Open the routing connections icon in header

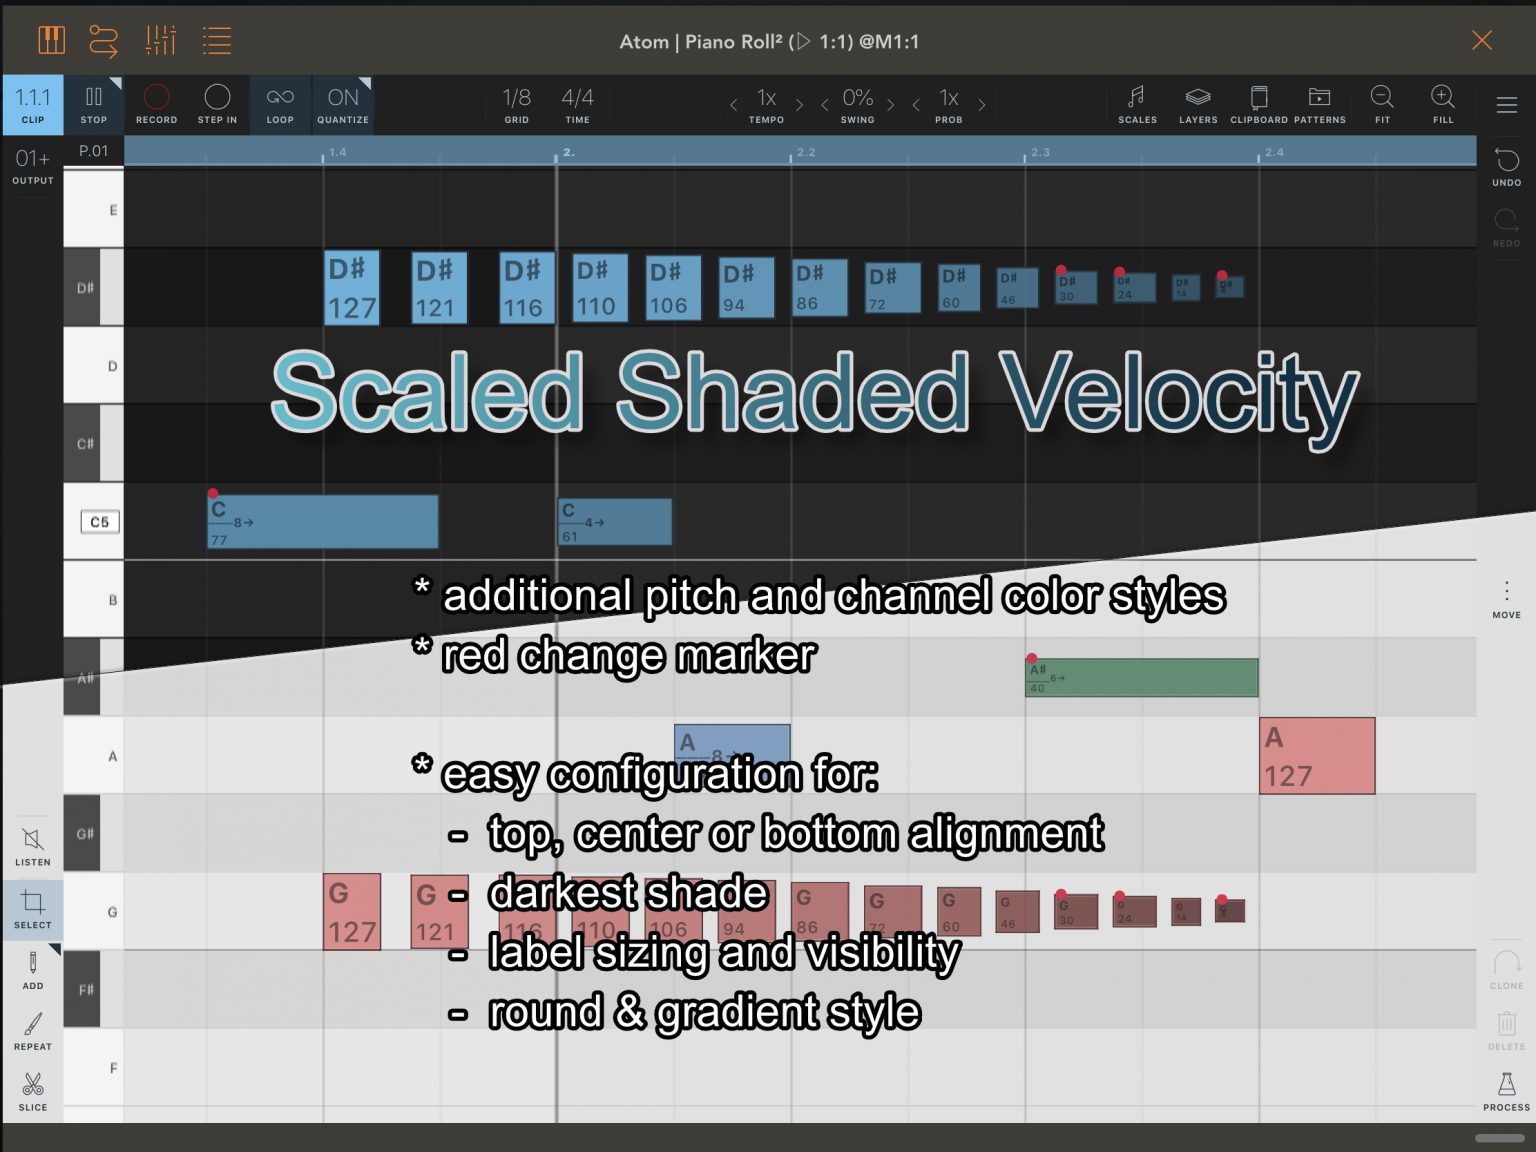point(103,40)
